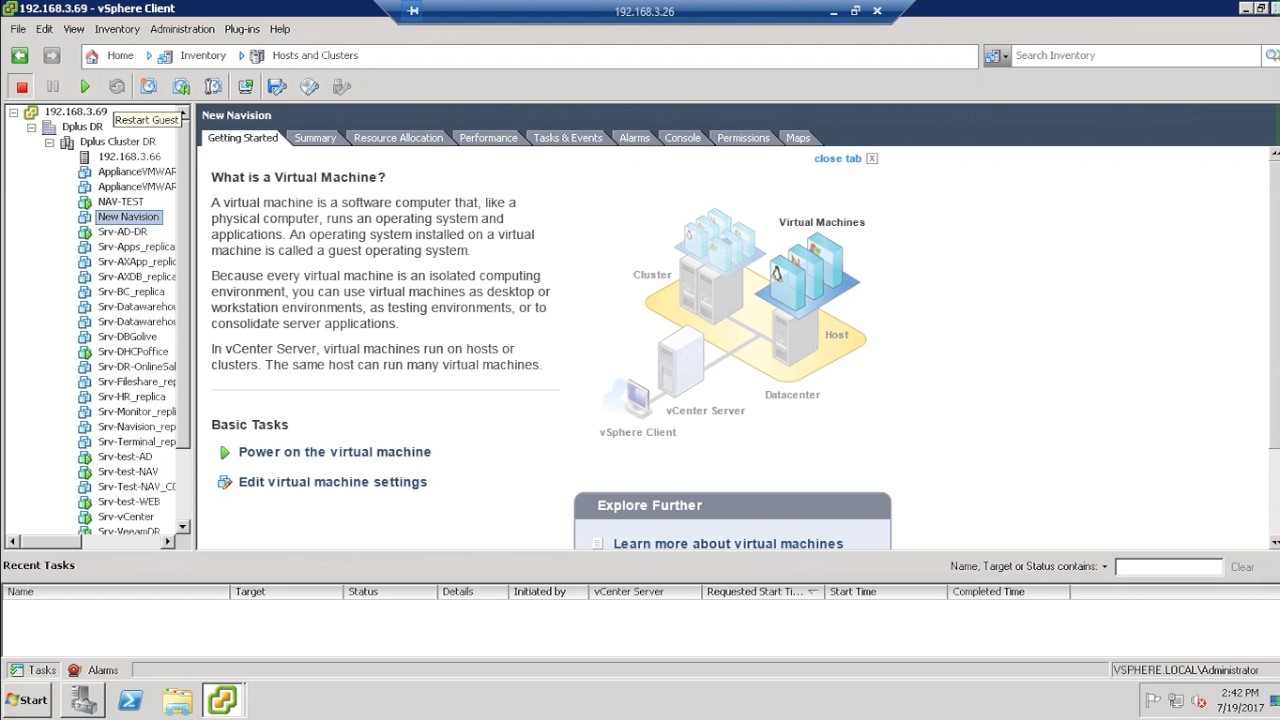Open the Administration menu
This screenshot has height=720, width=1280.
(x=182, y=29)
